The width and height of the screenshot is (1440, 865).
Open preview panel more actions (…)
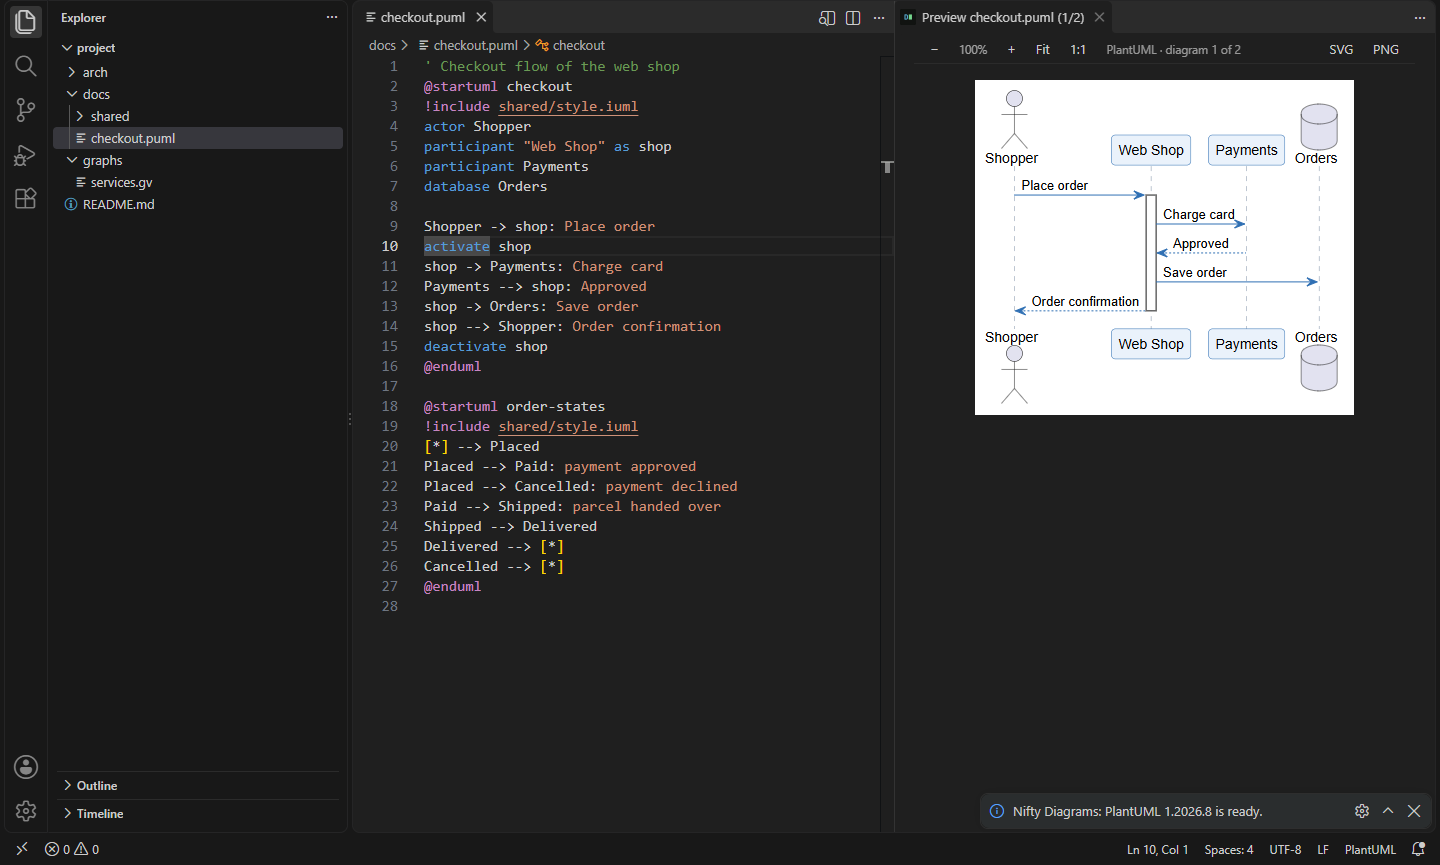click(x=1419, y=18)
